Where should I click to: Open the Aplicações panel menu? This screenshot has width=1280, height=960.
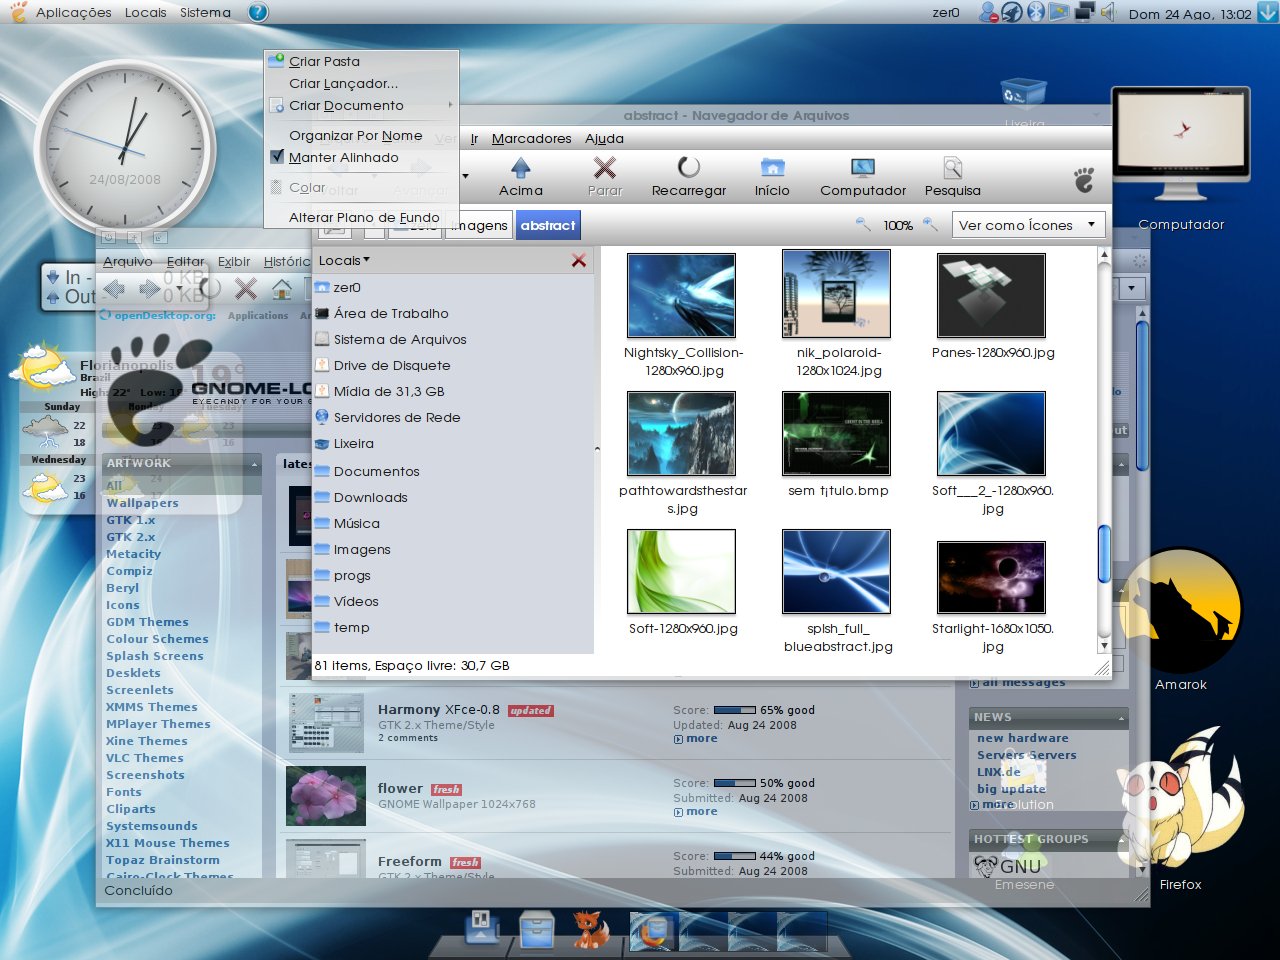[x=73, y=12]
